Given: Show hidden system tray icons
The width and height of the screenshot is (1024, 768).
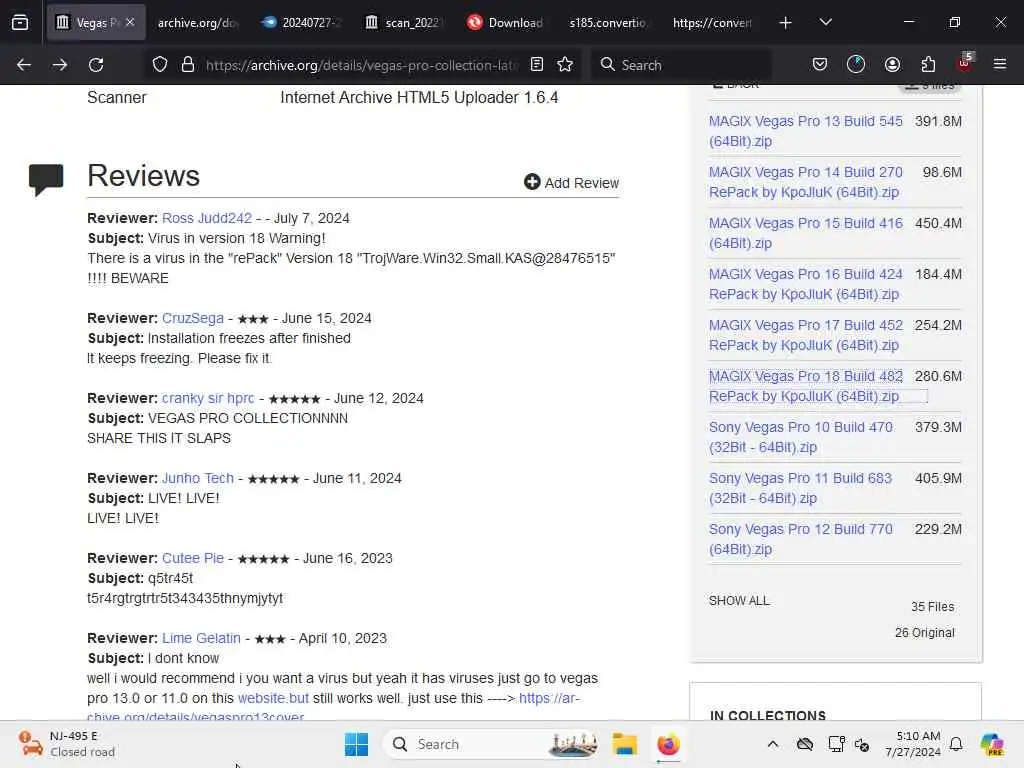Looking at the screenshot, I should click(773, 744).
